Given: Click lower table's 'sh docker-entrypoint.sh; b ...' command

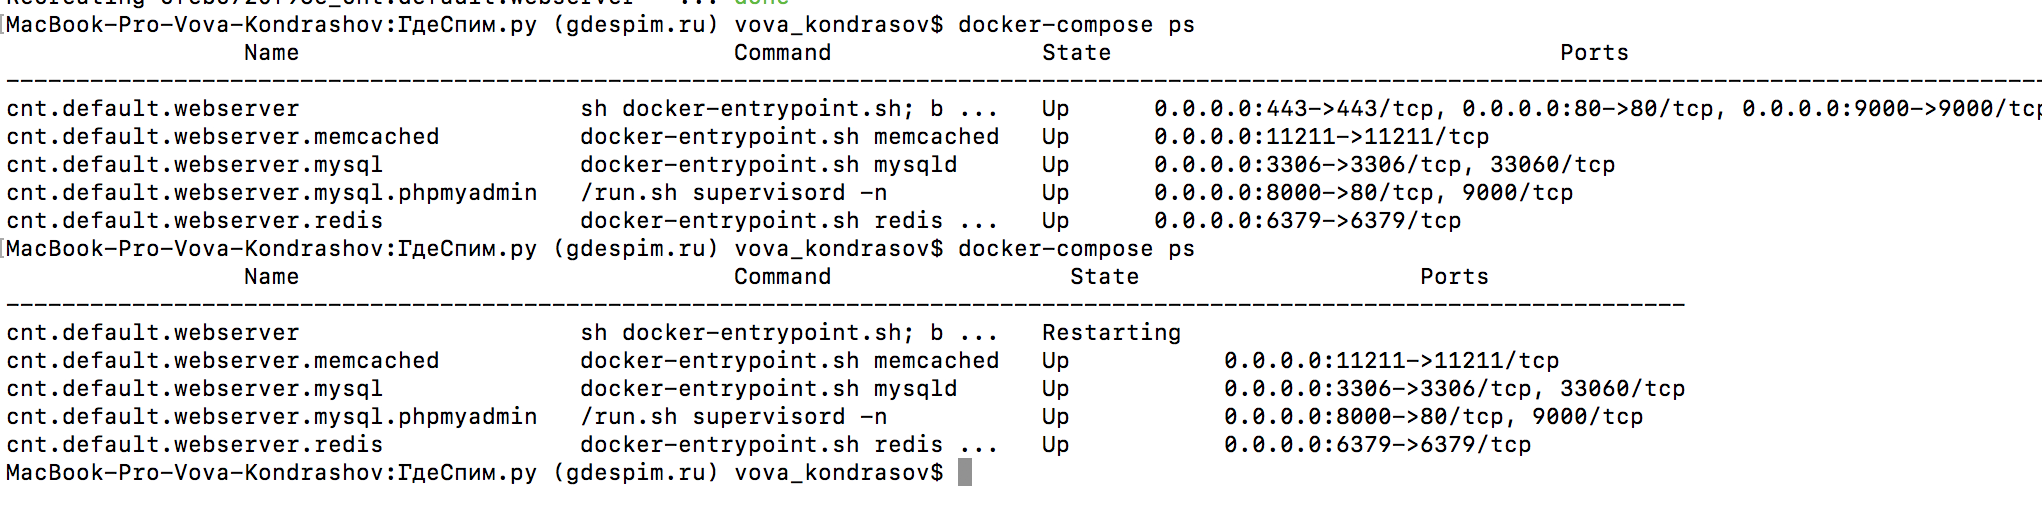Looking at the screenshot, I should click(x=789, y=332).
